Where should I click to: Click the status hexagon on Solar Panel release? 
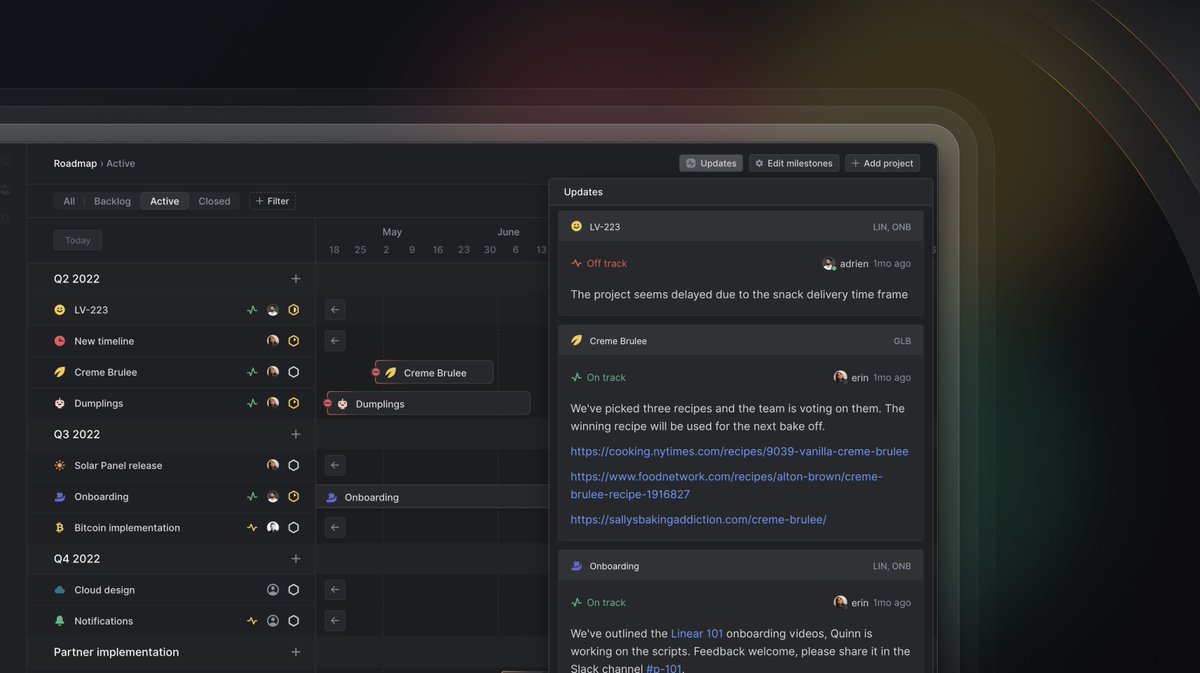coord(294,465)
